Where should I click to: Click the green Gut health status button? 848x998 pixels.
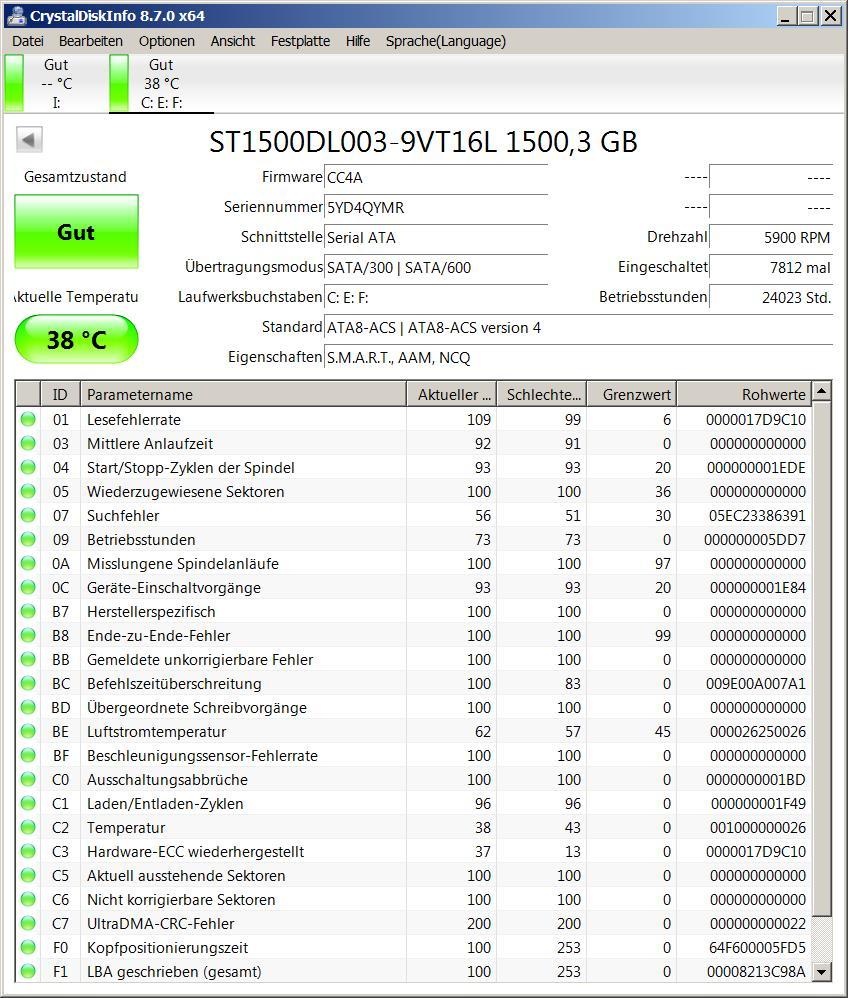[76, 232]
